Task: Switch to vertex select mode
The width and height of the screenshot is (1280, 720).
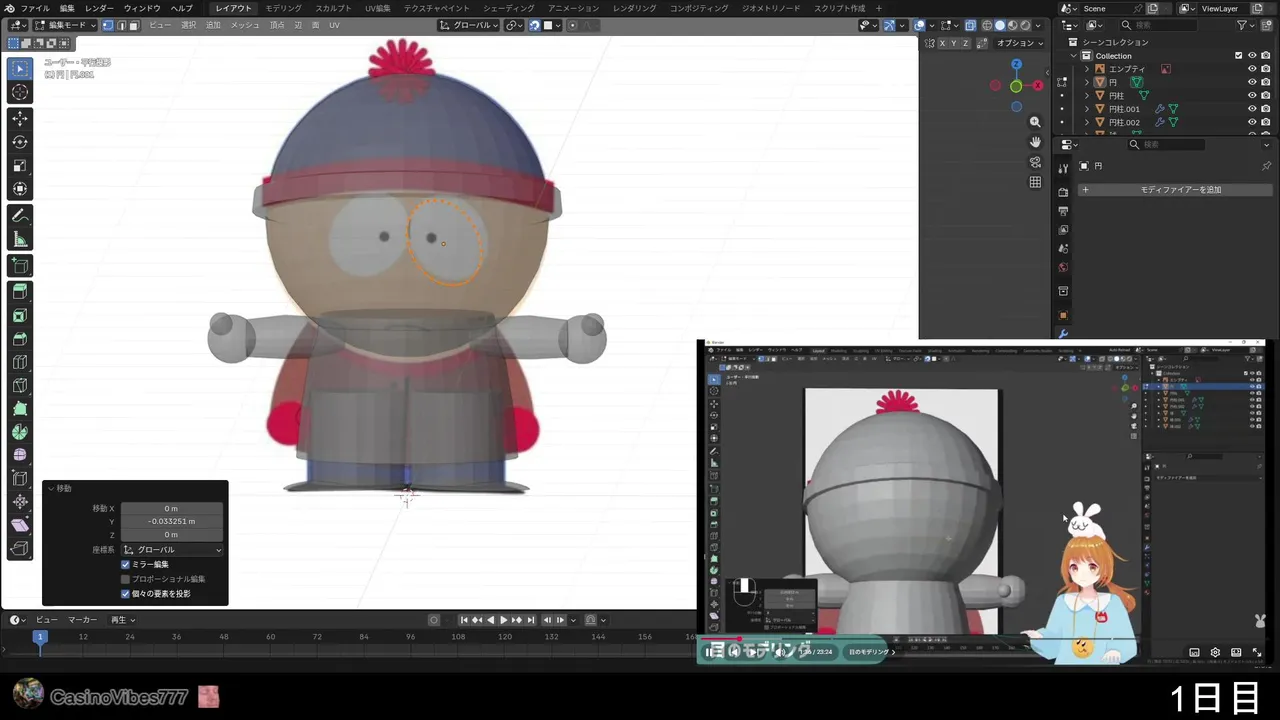Action: (108, 25)
